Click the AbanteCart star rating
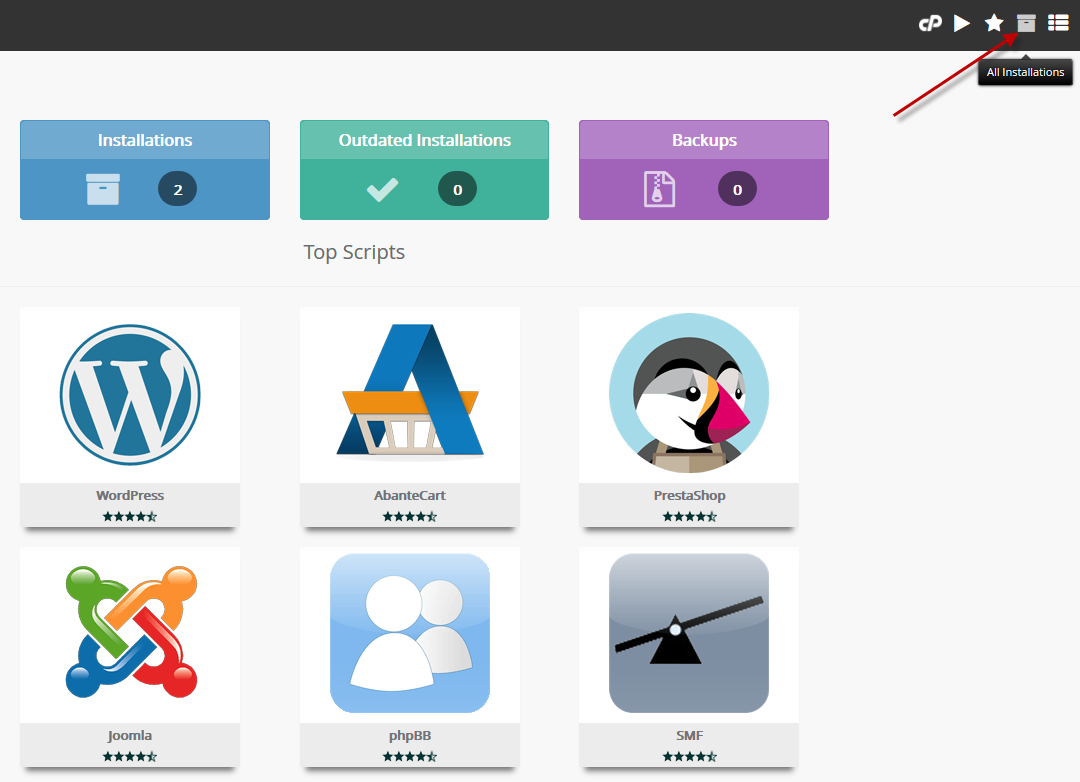 (410, 516)
